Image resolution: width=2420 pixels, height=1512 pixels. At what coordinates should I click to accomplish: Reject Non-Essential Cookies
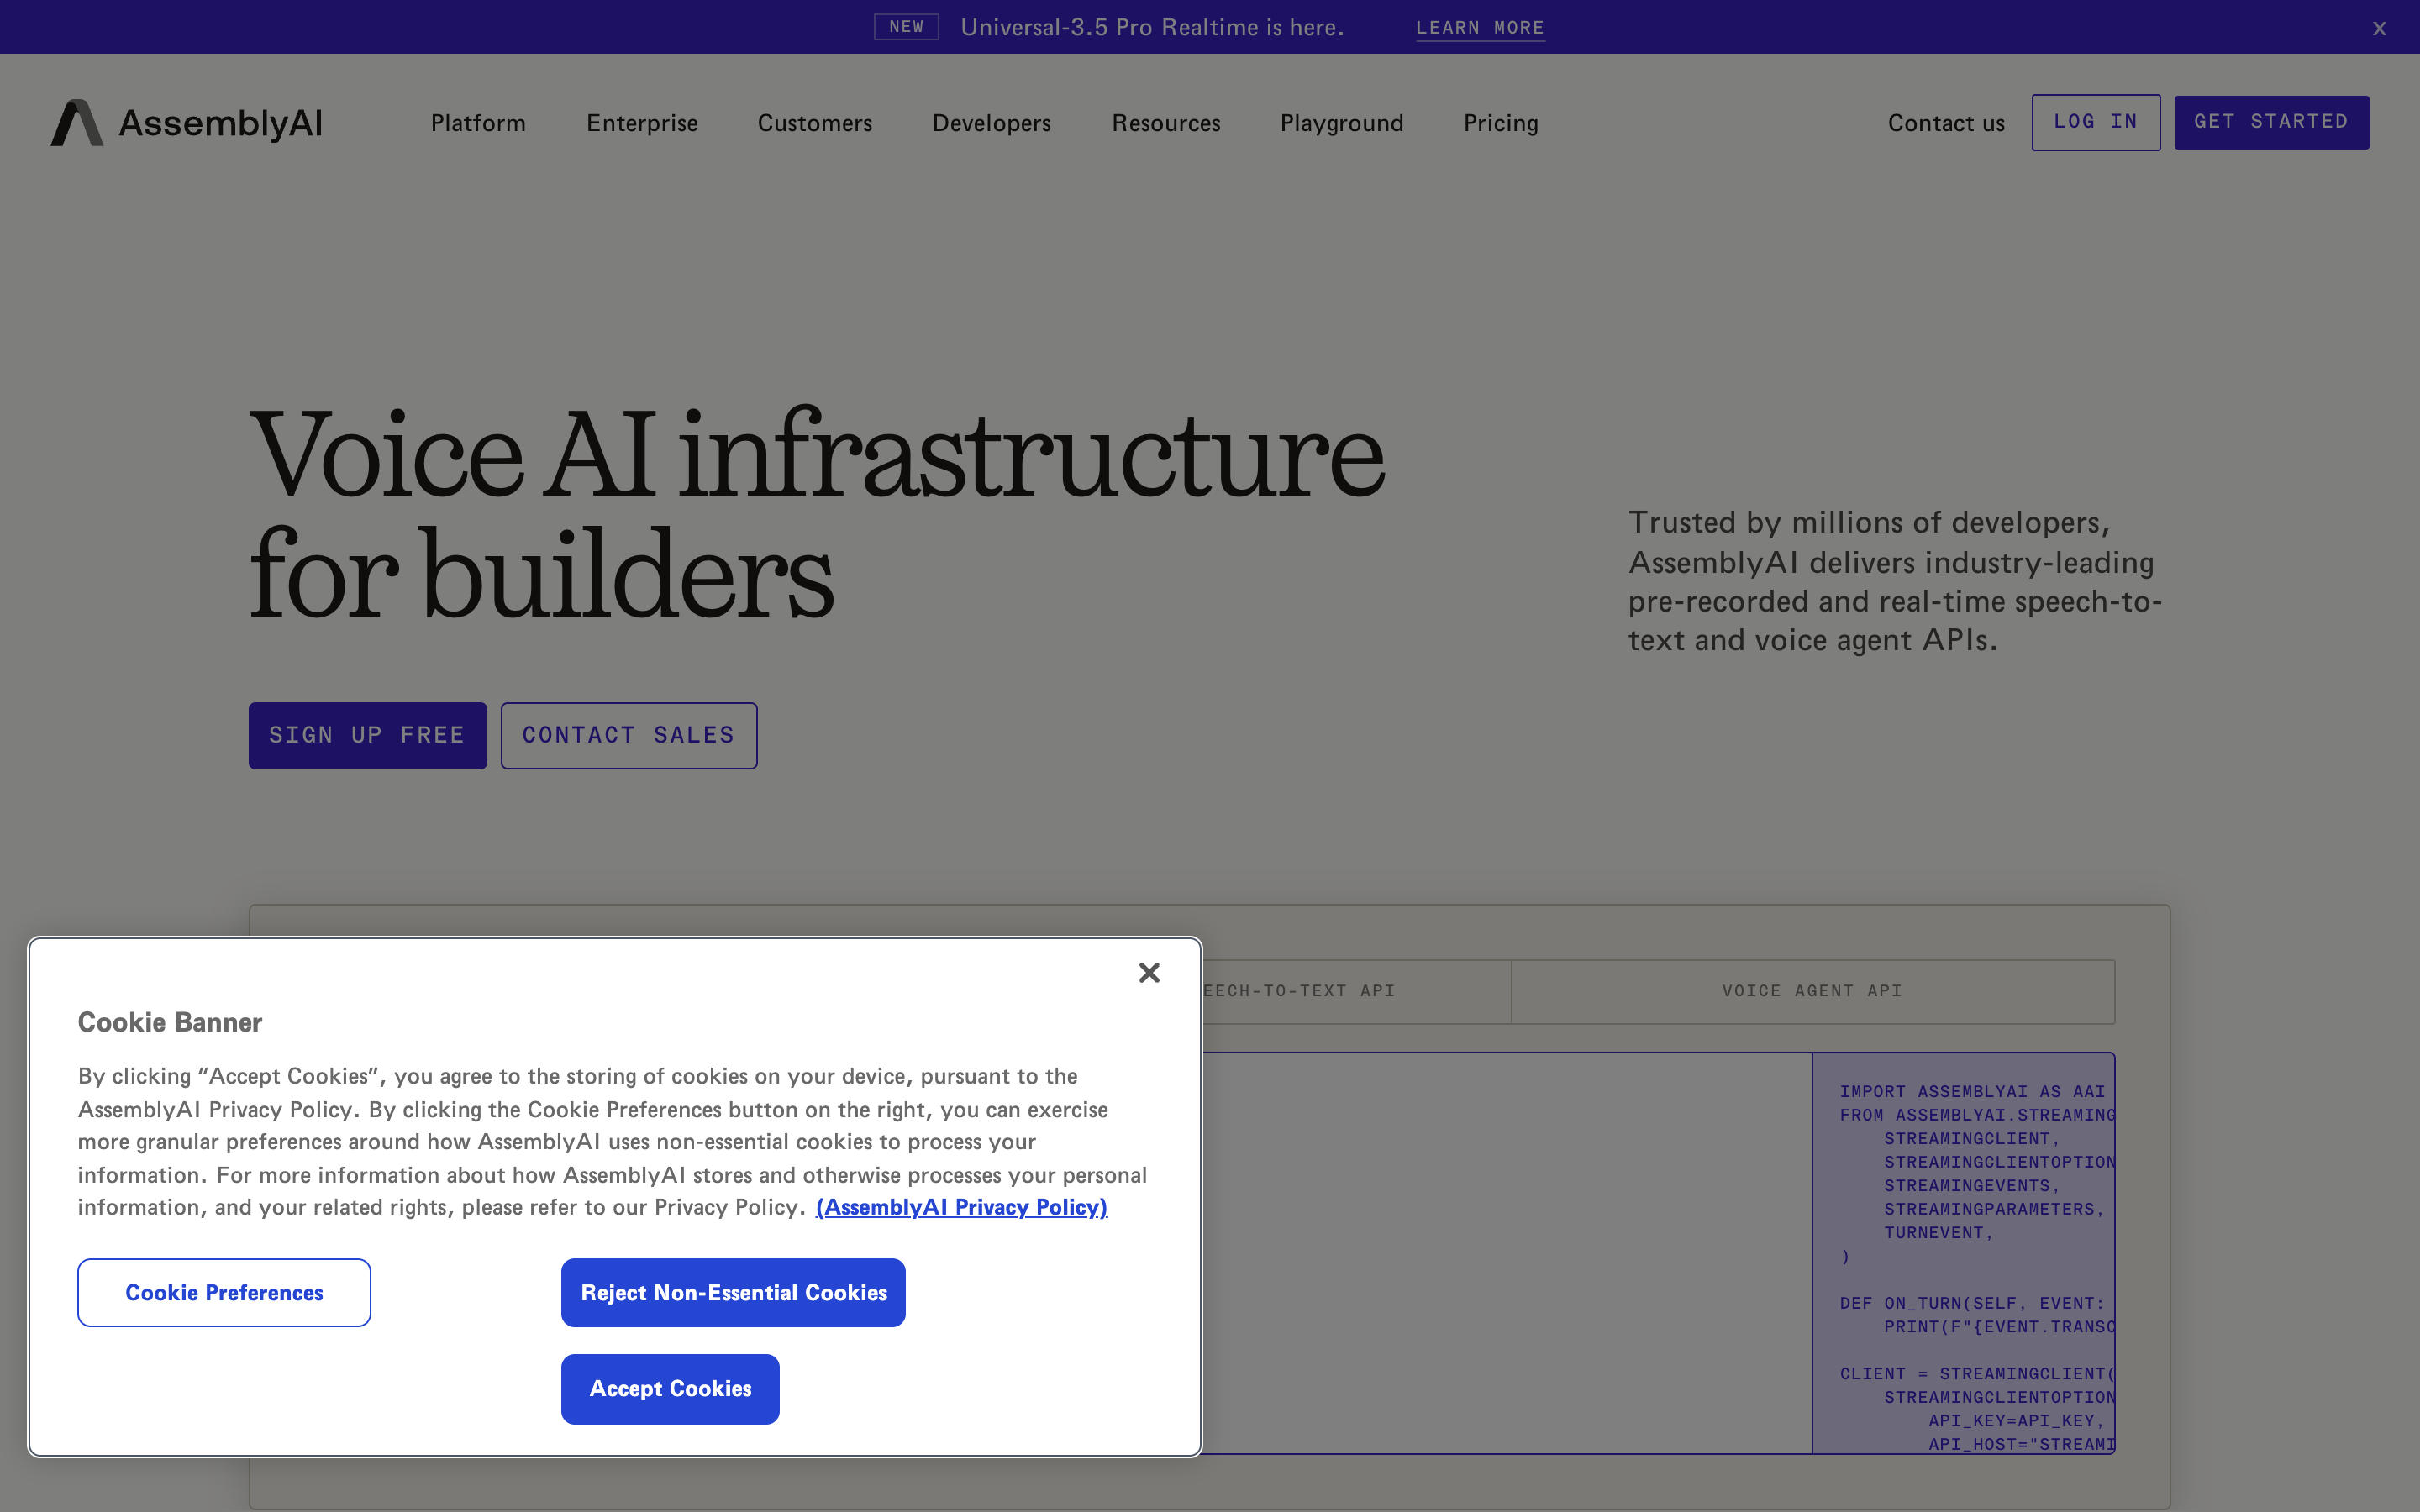click(x=733, y=1292)
